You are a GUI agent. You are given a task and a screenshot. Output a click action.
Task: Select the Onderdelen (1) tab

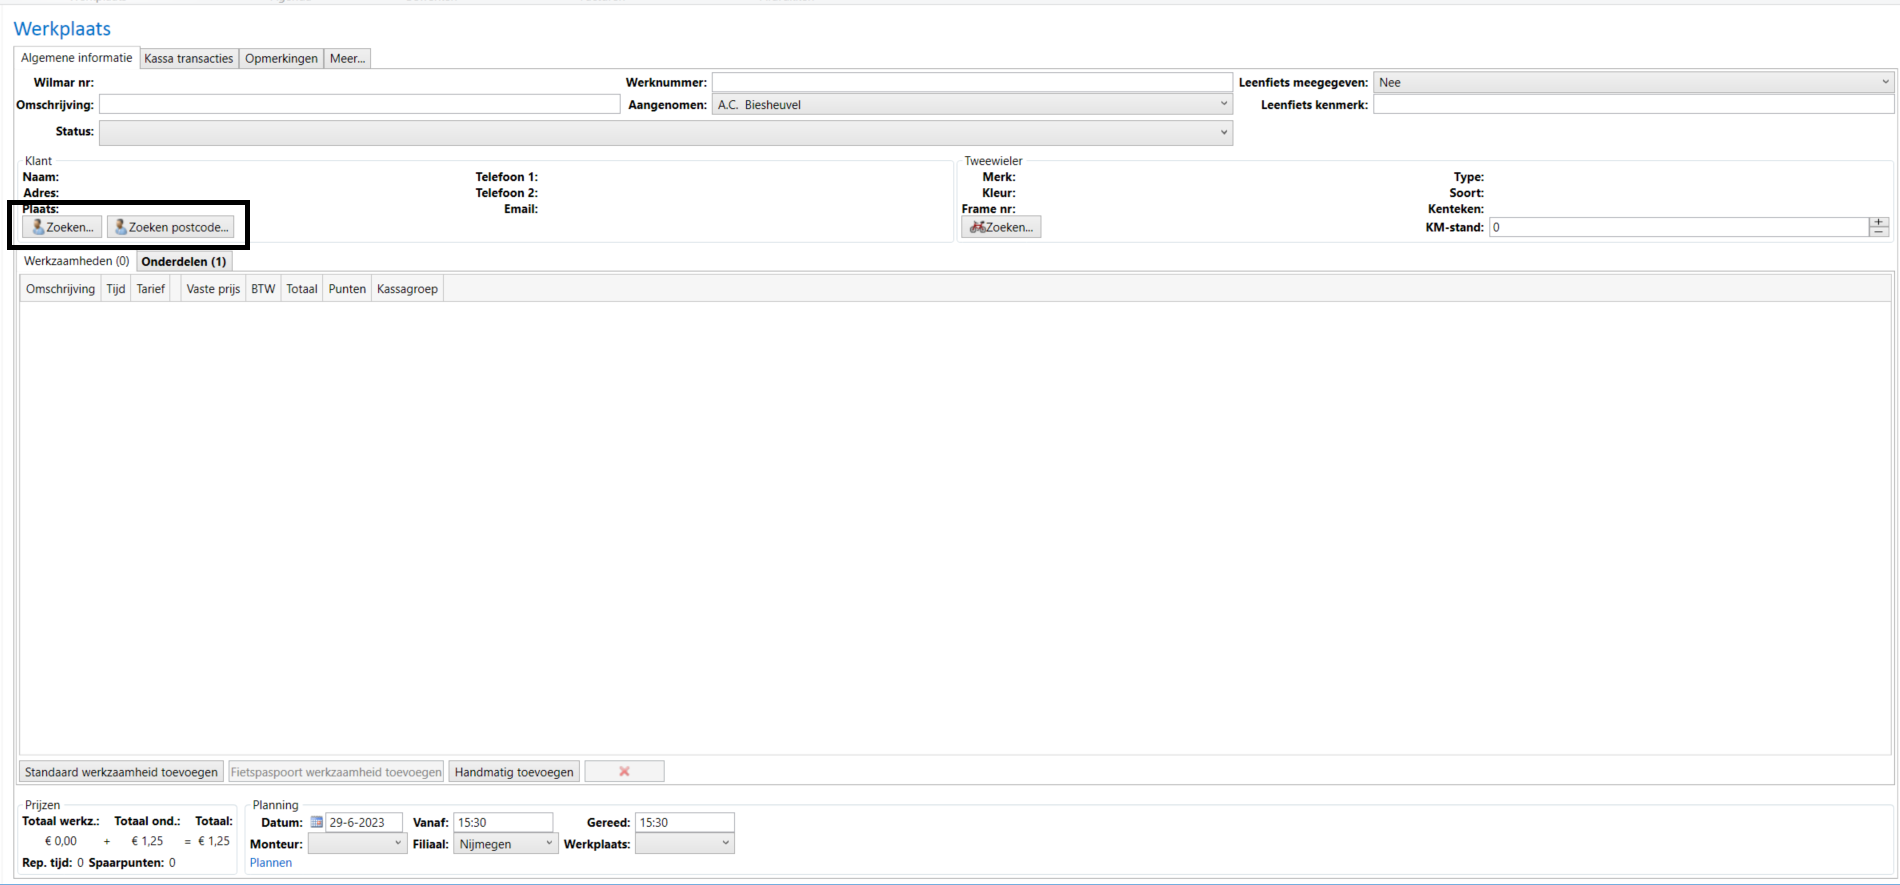(184, 261)
